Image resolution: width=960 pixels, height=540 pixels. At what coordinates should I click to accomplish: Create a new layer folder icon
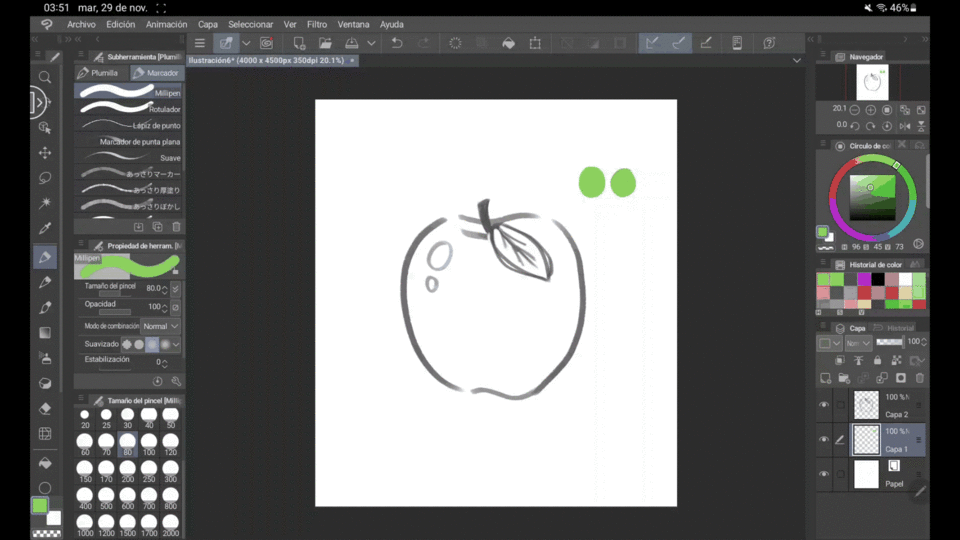(x=844, y=378)
